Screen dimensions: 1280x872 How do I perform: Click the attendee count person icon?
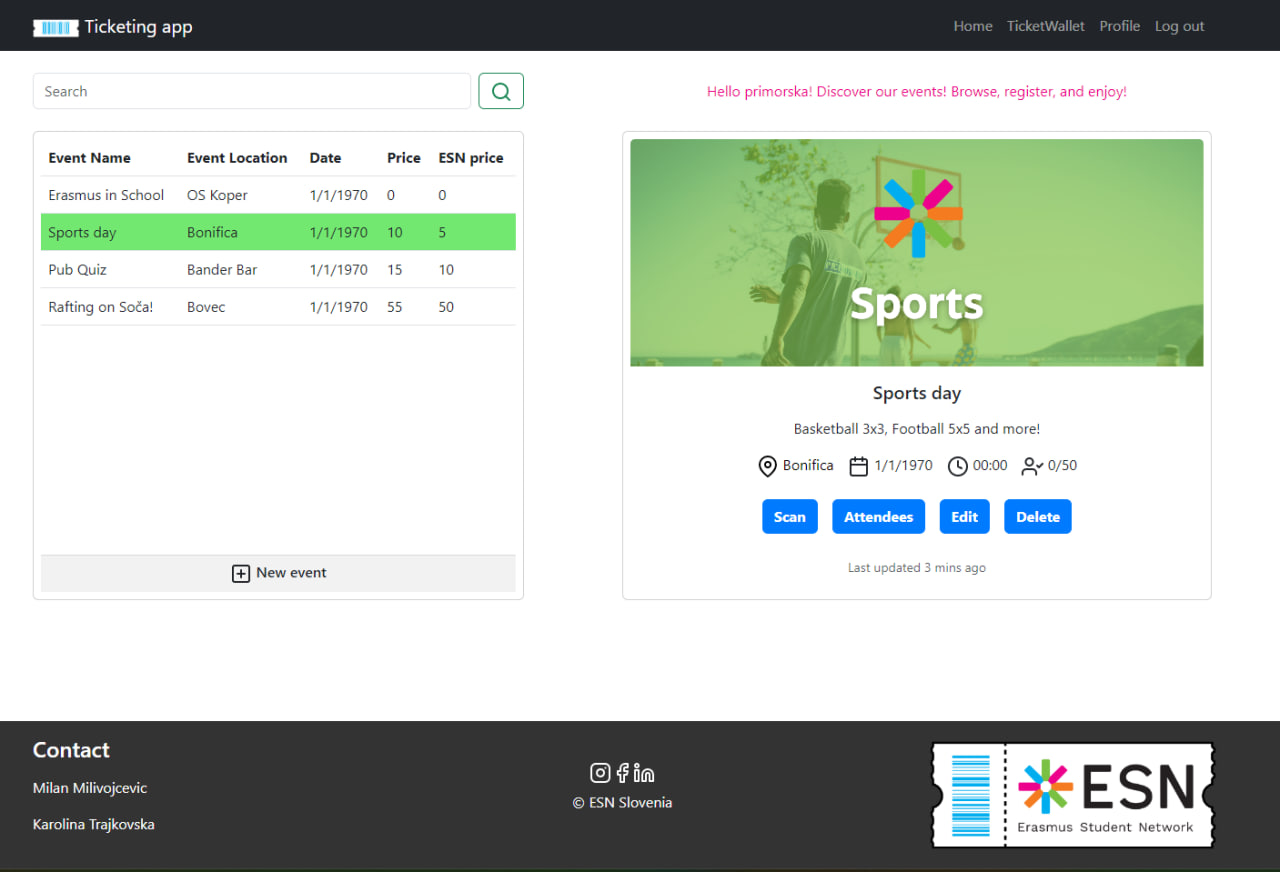(x=1032, y=466)
